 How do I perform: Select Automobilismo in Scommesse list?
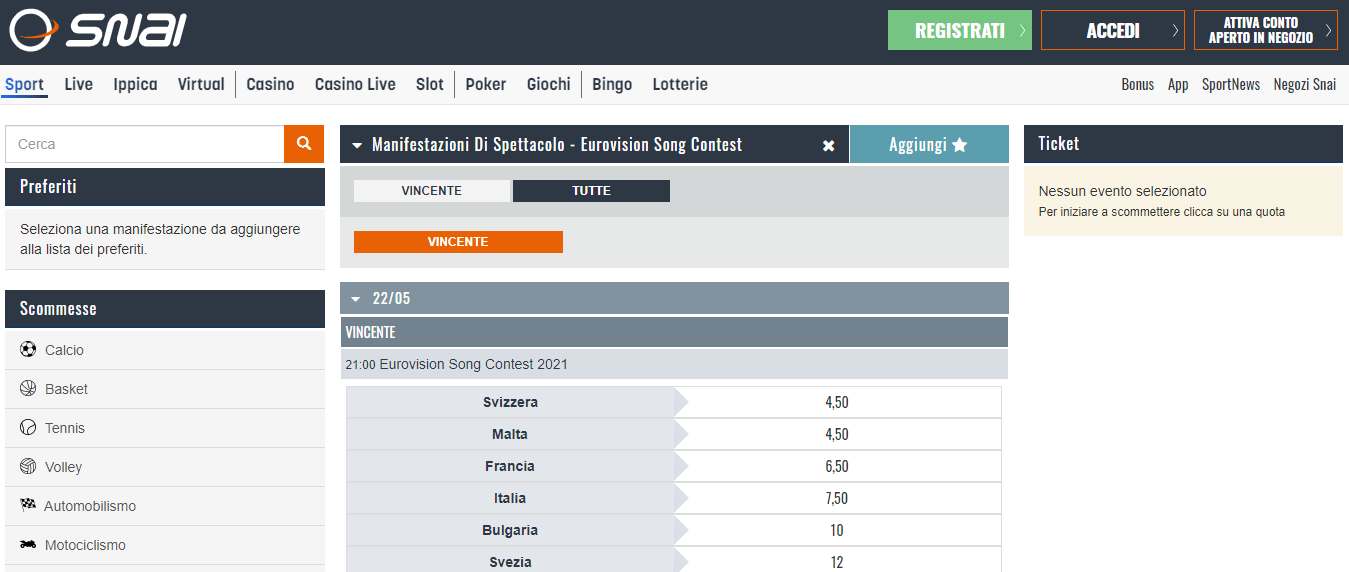pyautogui.click(x=165, y=506)
